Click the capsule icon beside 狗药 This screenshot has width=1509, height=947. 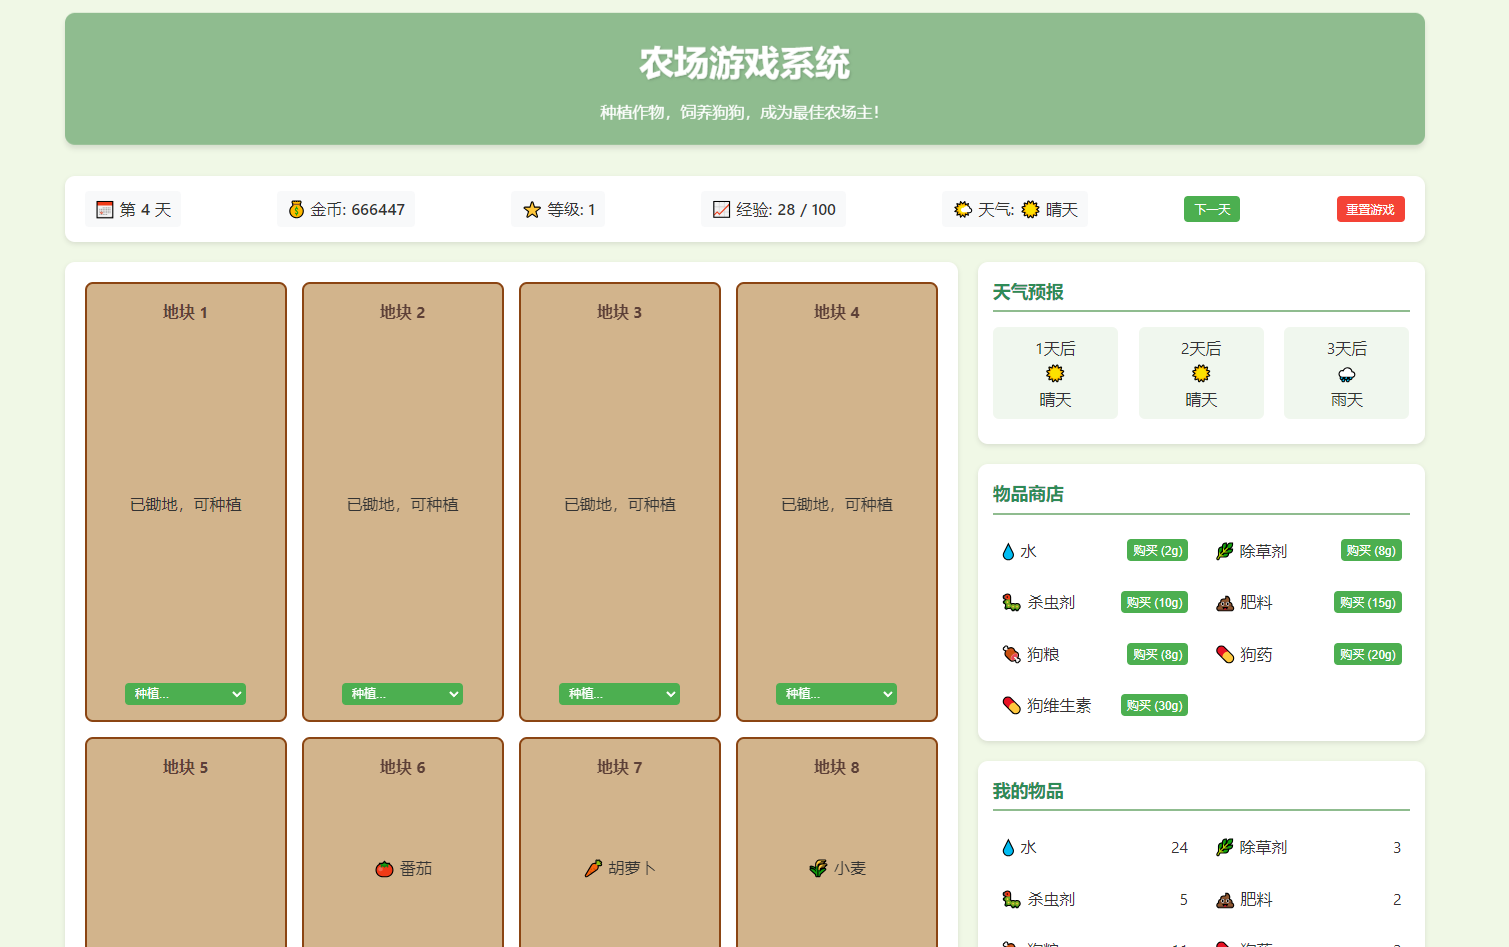pyautogui.click(x=1224, y=654)
